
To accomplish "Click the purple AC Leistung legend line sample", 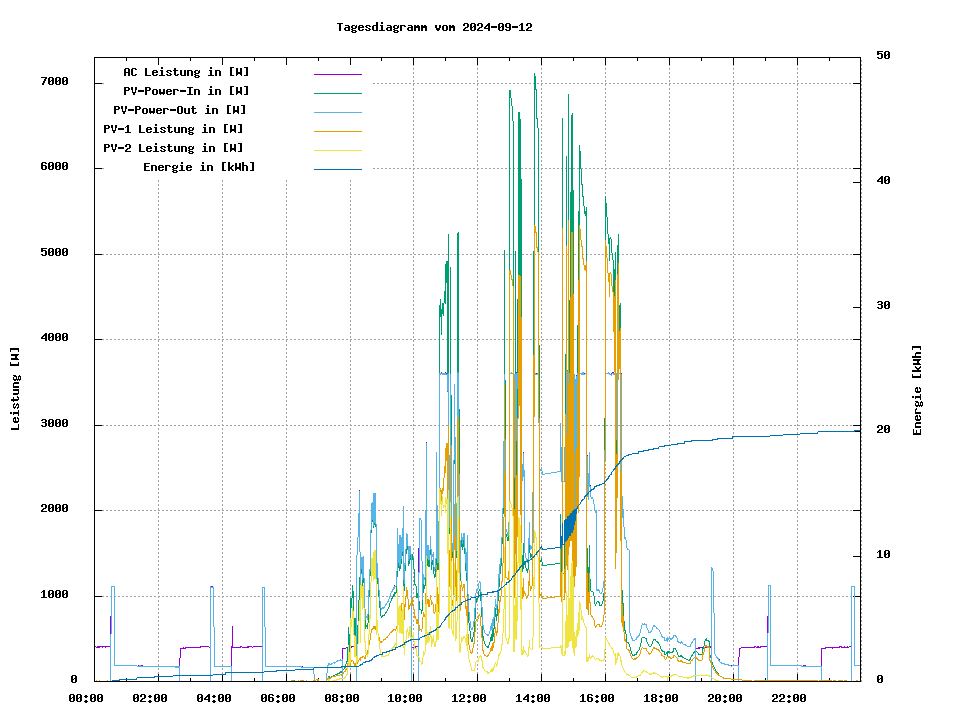I will [x=337, y=73].
